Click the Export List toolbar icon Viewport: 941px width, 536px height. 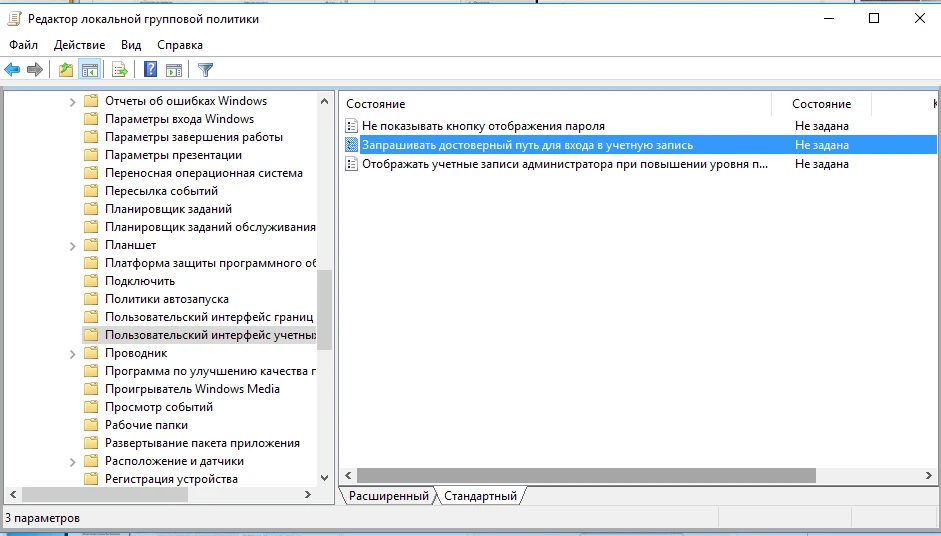120,69
